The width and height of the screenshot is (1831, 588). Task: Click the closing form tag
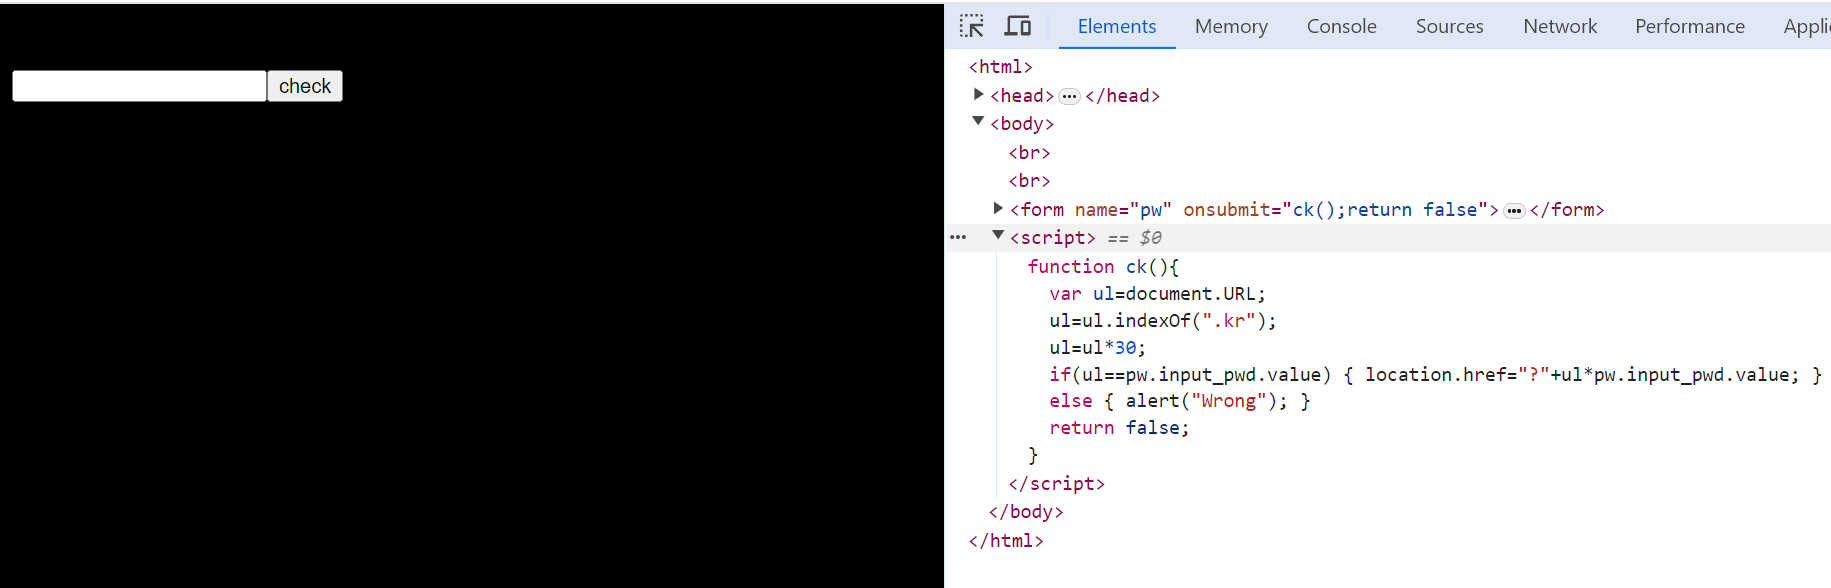(1566, 210)
